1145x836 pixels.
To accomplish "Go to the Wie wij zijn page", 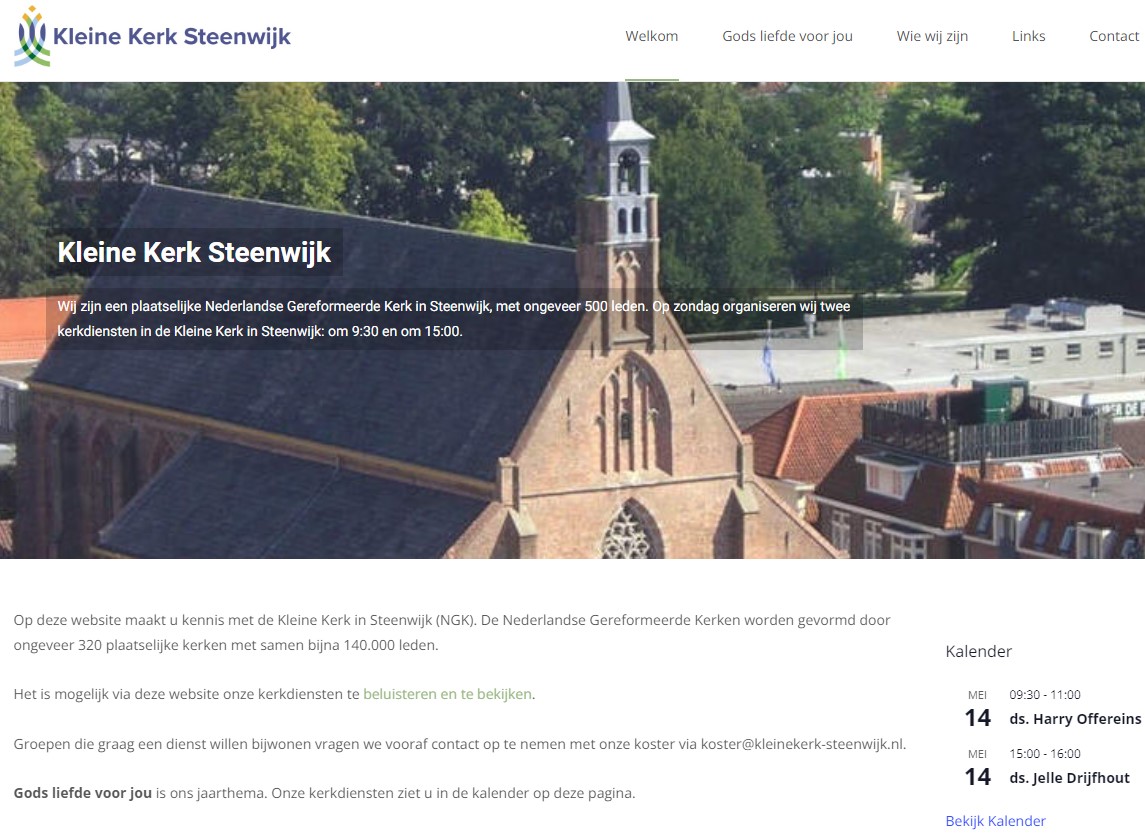I will click(x=932, y=36).
